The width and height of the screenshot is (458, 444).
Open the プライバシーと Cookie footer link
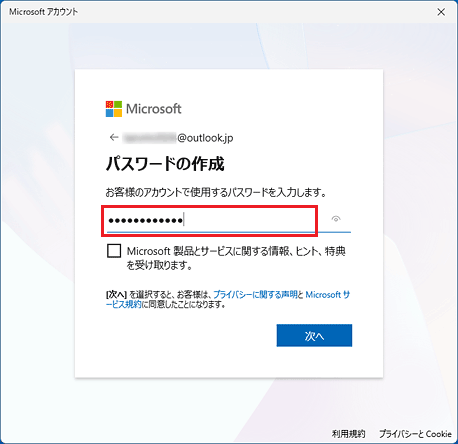[x=415, y=434]
